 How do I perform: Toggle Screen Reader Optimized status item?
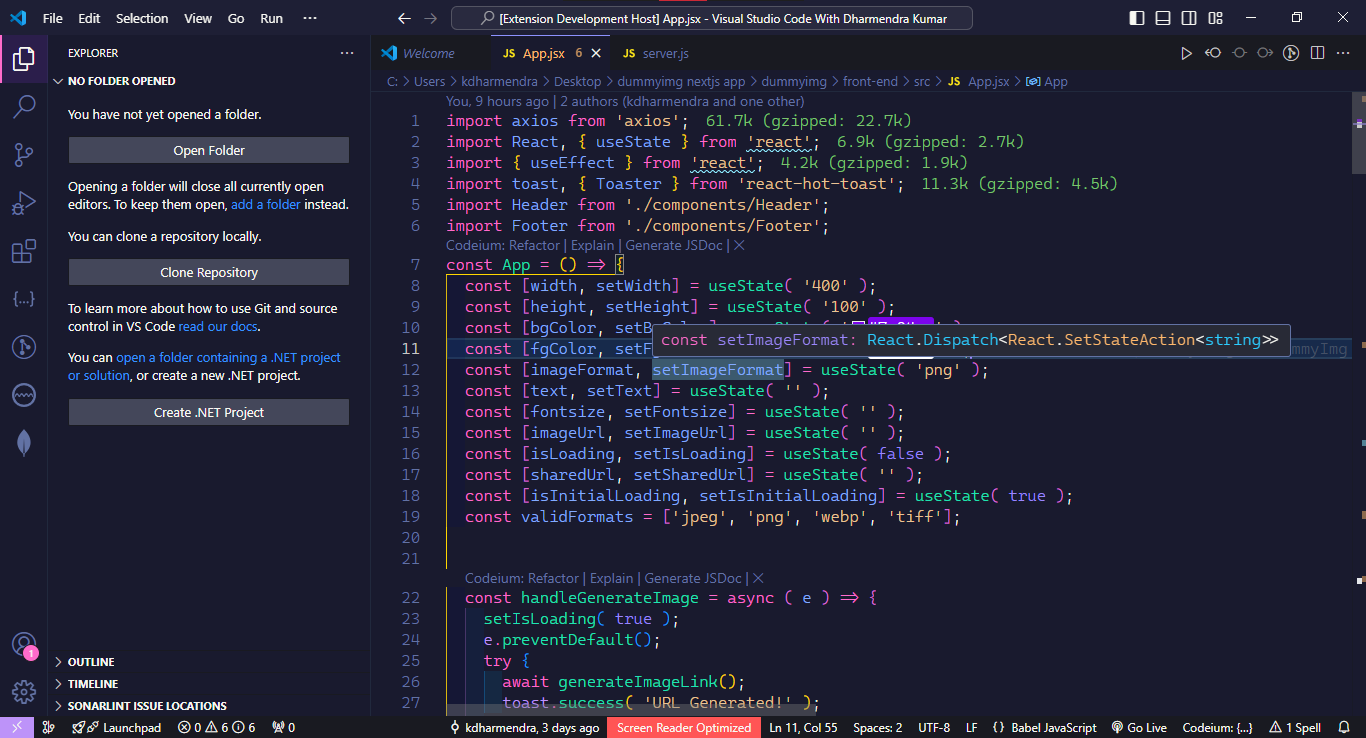tap(684, 728)
